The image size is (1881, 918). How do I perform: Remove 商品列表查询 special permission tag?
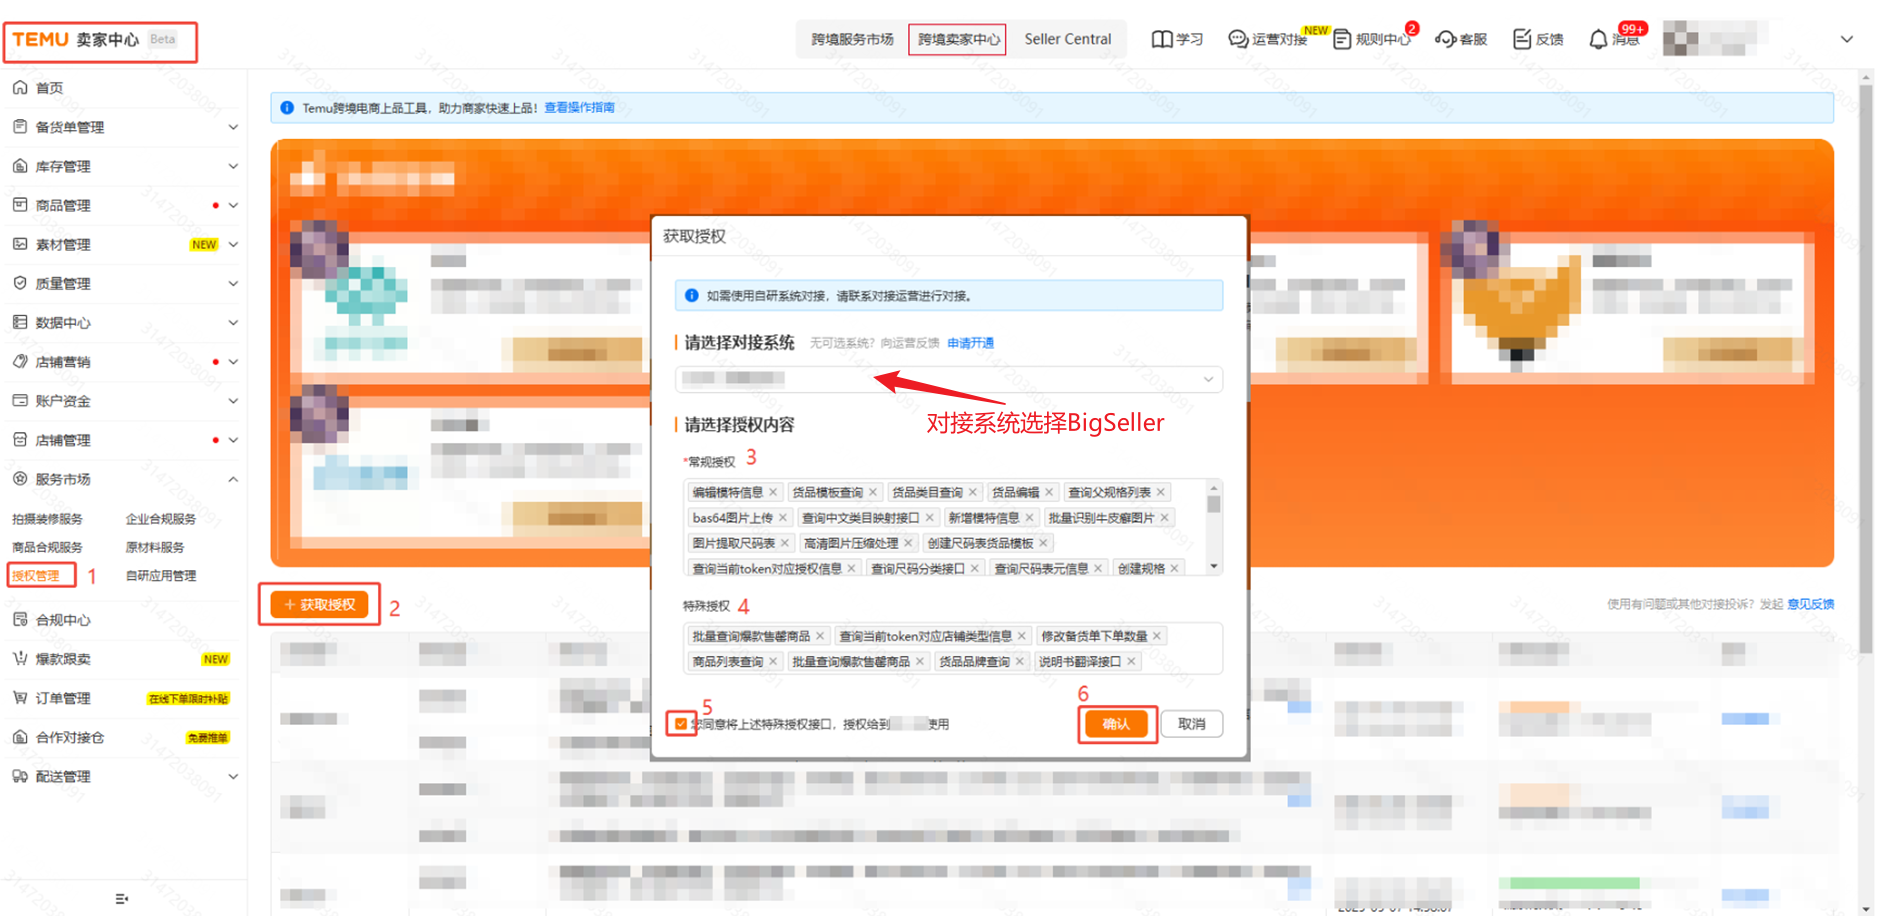click(x=773, y=661)
